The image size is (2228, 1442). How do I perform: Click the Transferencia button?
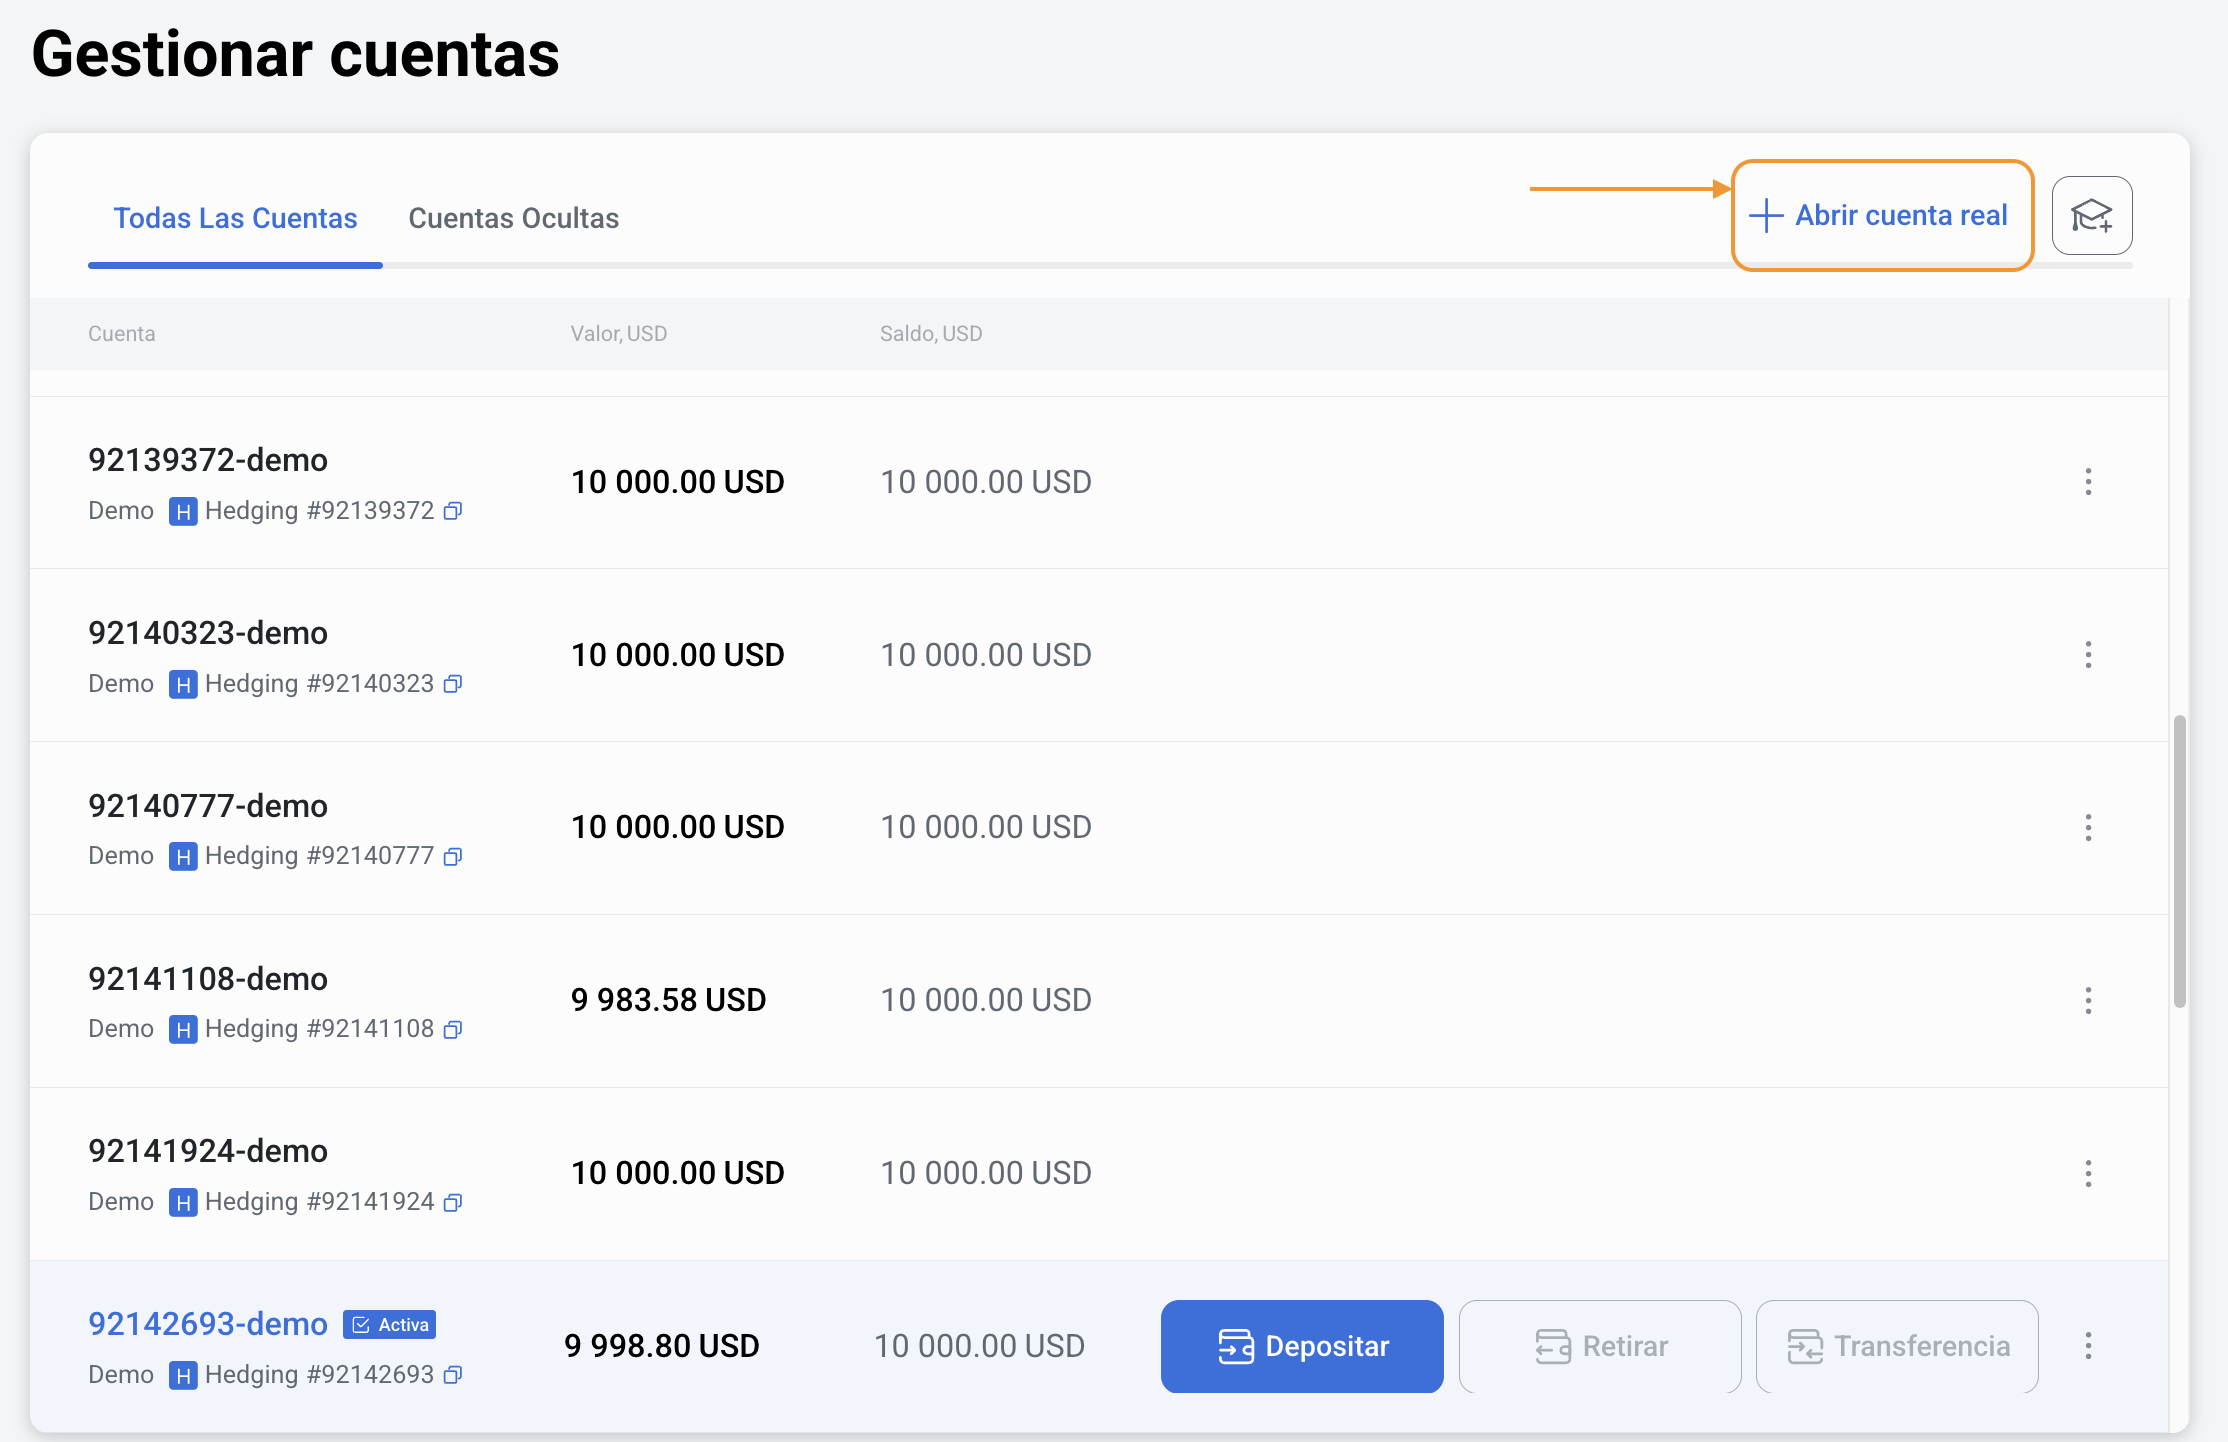point(1897,1346)
